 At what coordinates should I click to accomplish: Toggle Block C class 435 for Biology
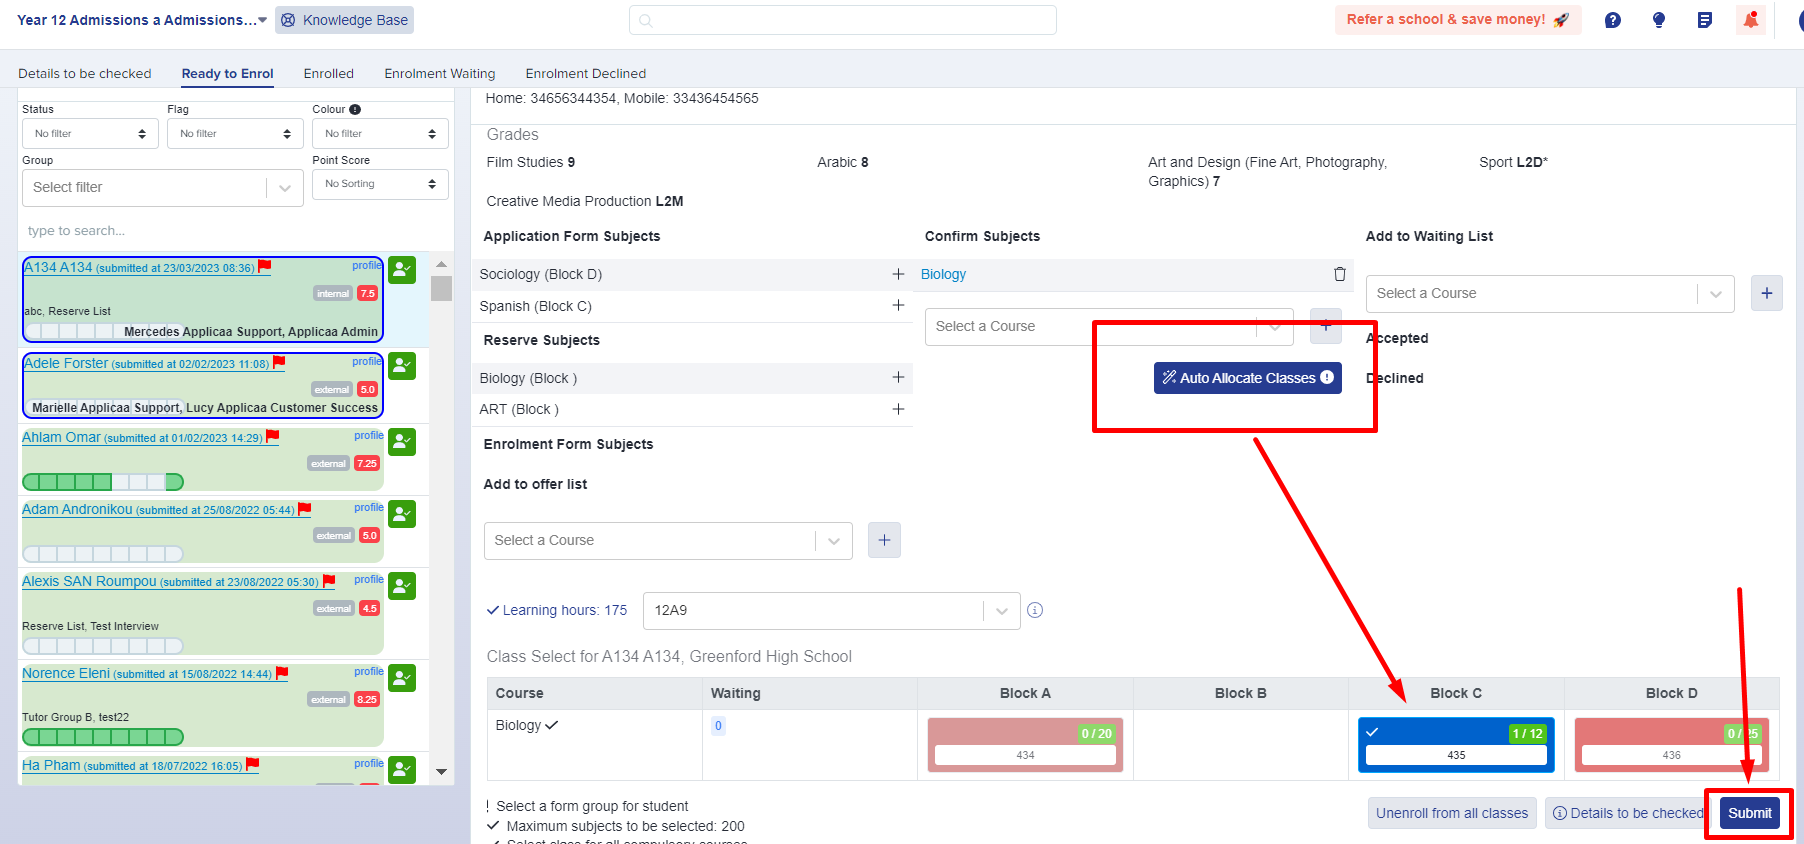tap(1456, 745)
